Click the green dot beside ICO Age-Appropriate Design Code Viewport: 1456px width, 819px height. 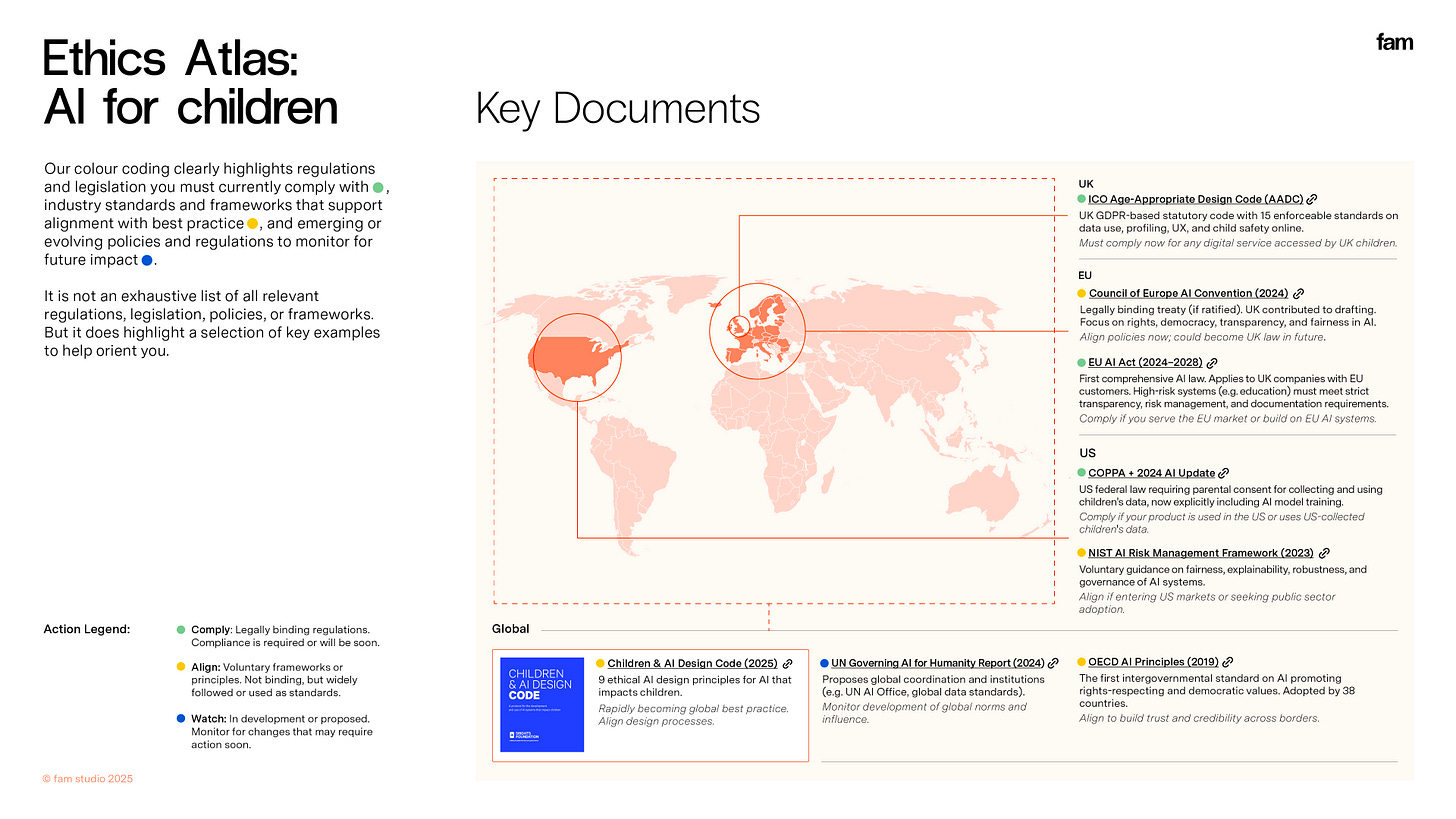(x=1082, y=199)
